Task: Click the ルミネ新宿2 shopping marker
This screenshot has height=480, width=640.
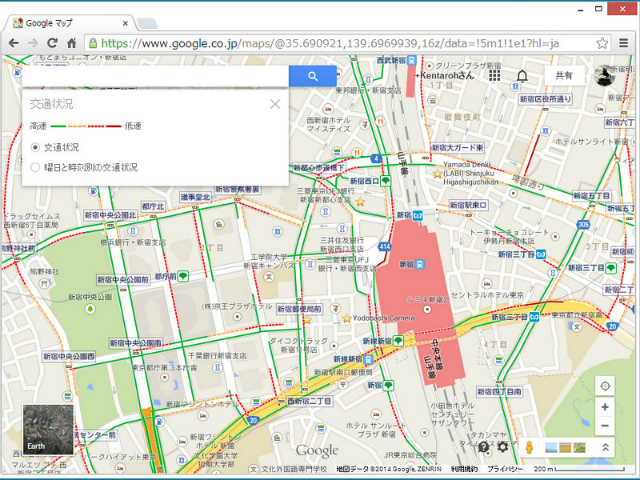Action: coord(427,309)
